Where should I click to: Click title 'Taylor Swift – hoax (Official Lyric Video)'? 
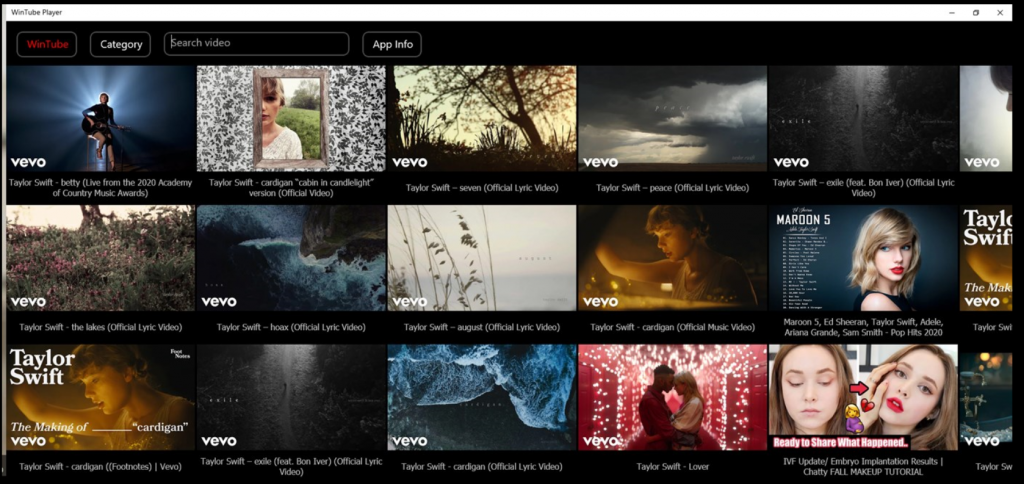pos(291,327)
